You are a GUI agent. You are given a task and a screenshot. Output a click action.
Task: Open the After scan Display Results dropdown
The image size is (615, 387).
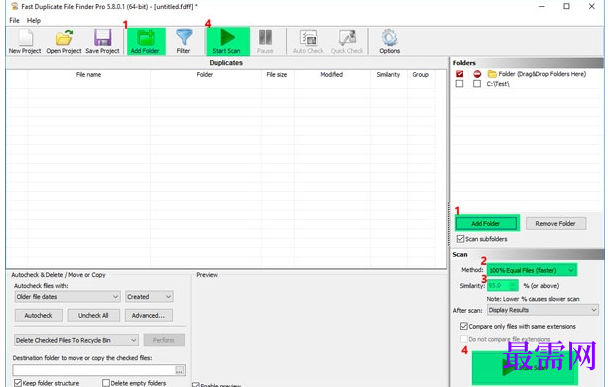point(543,310)
